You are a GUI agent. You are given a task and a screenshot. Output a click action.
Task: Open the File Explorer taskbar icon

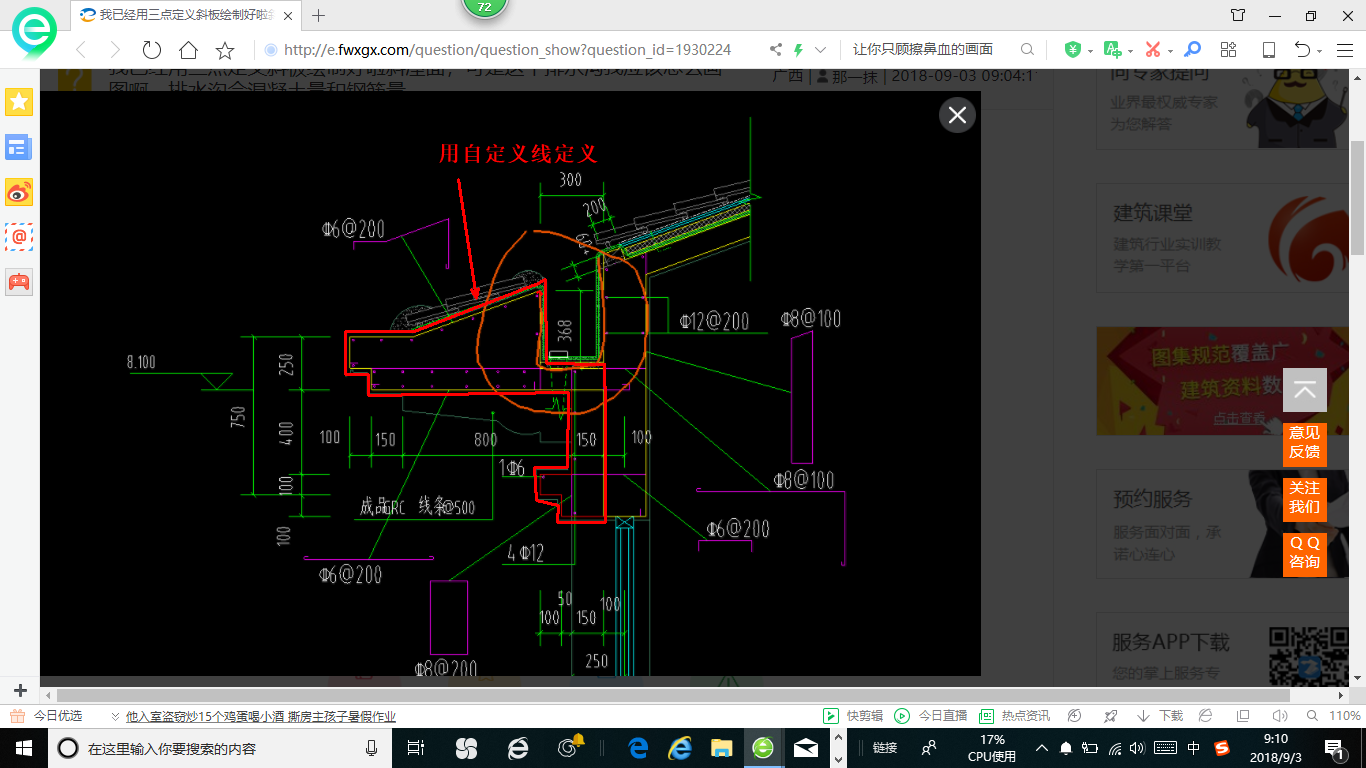point(721,748)
